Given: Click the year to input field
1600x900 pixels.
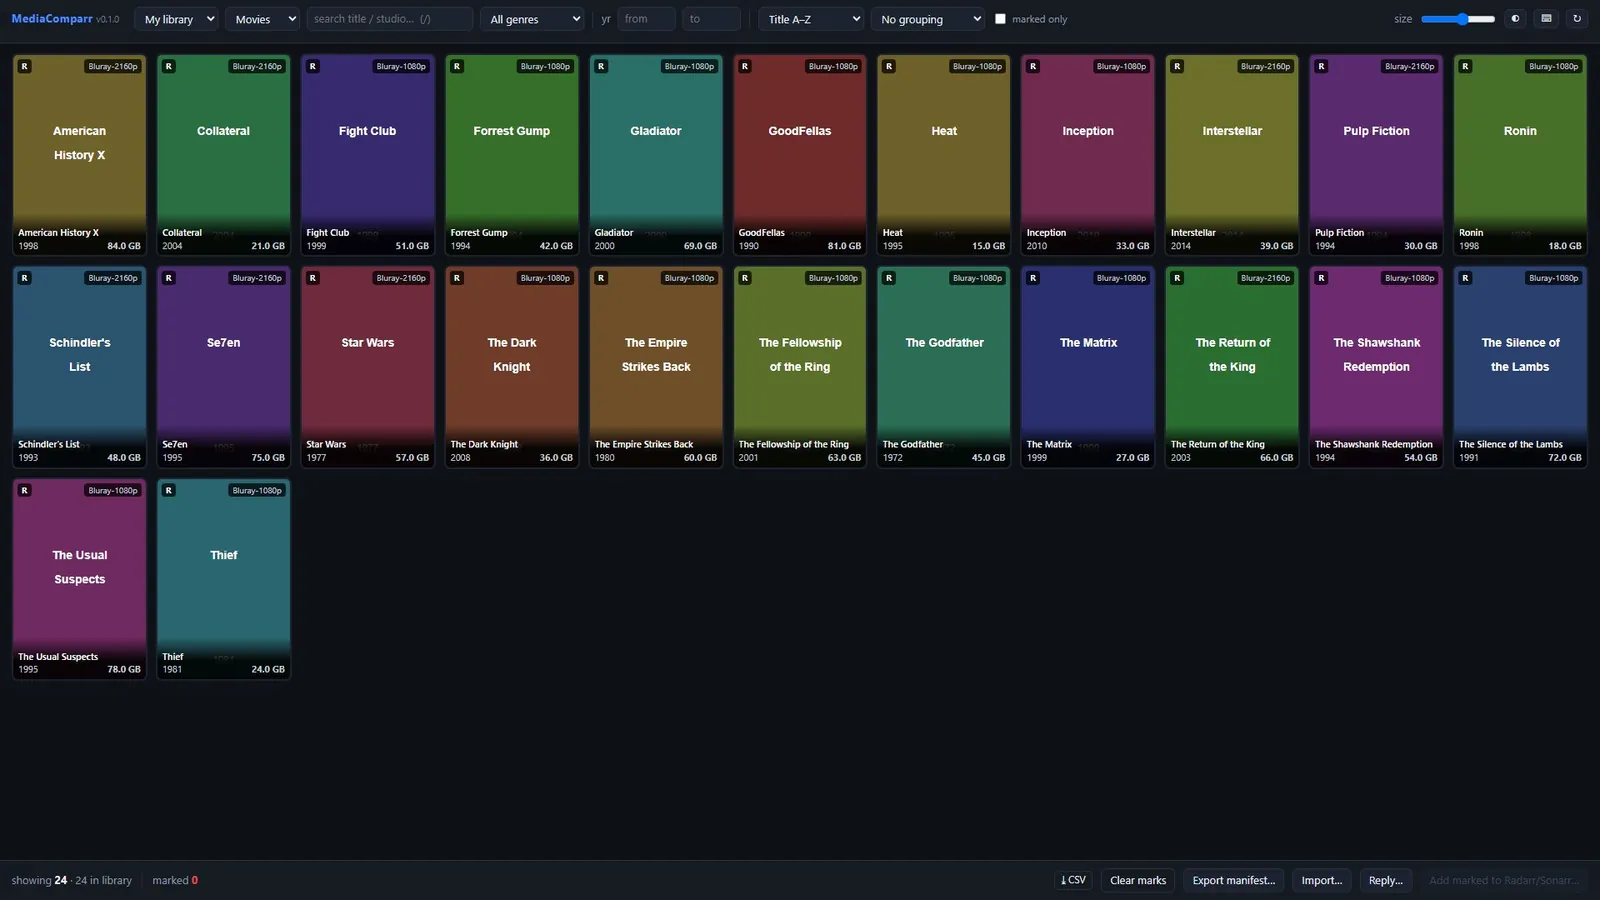Looking at the screenshot, I should (711, 19).
